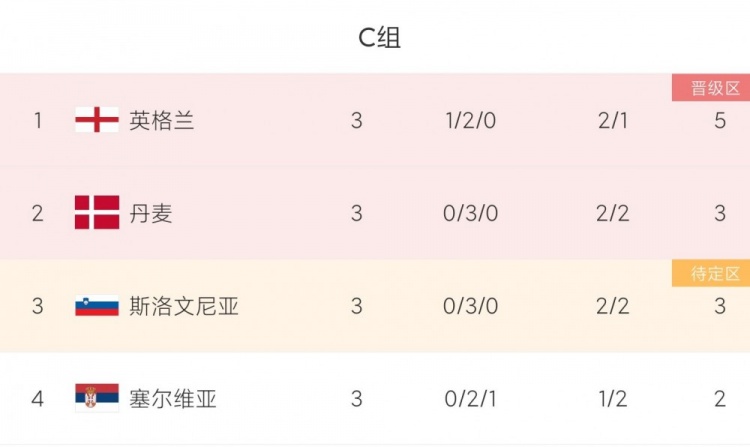This screenshot has height=447, width=750.
Task: Click the Slovenia flag icon
Action: click(97, 306)
